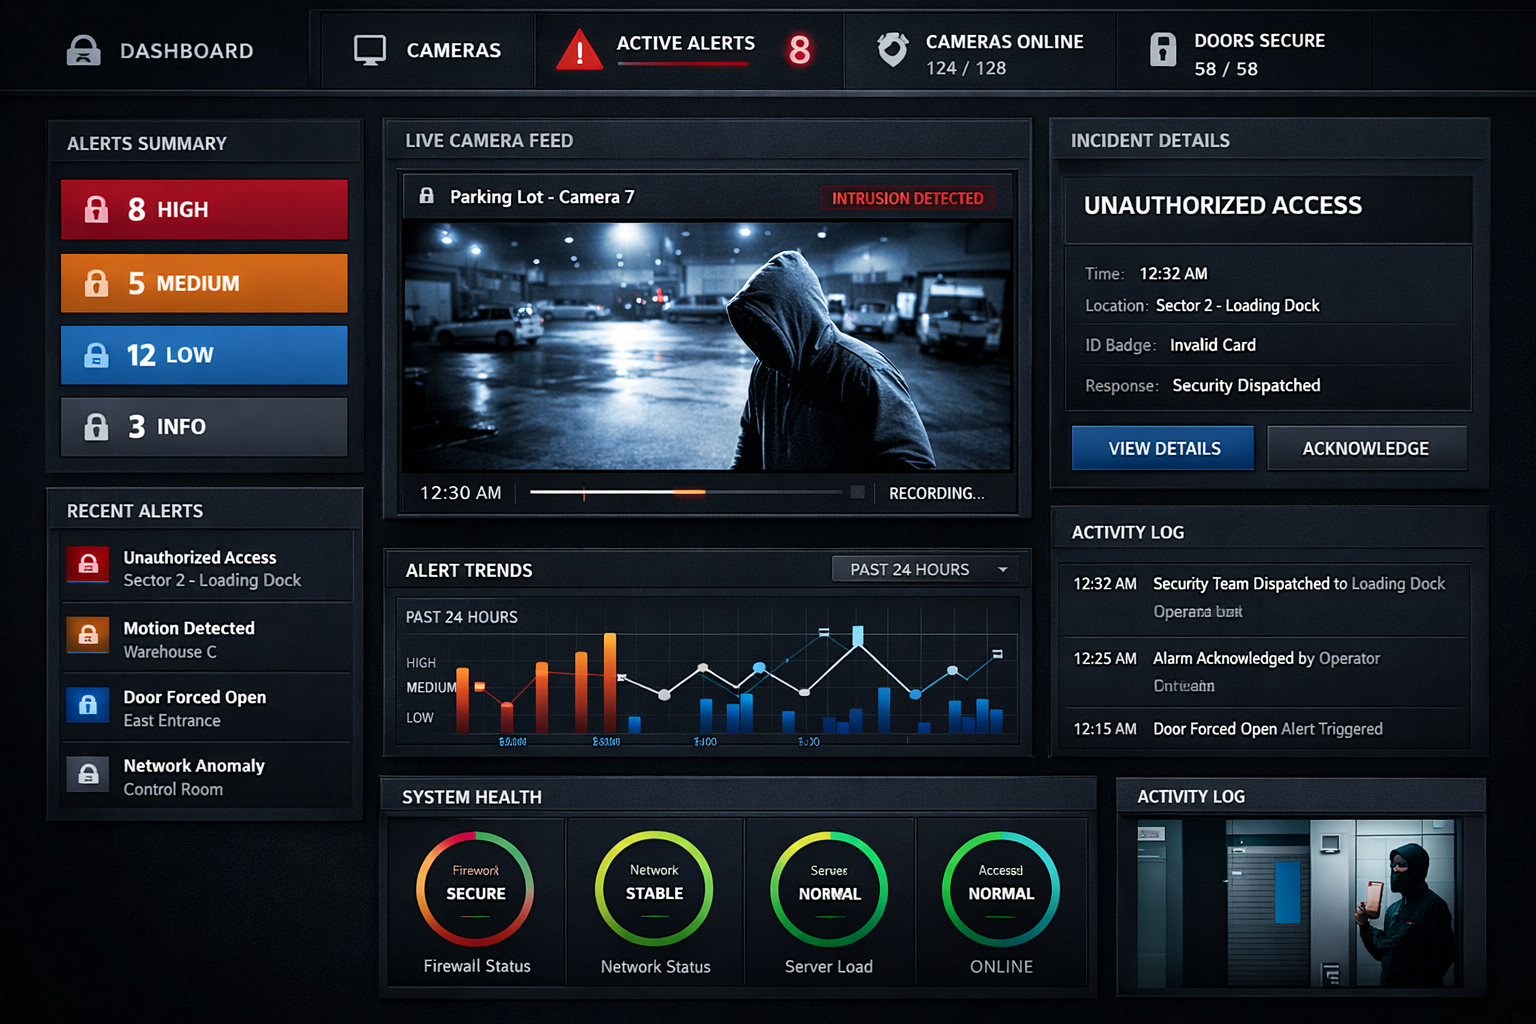Open the Dashboard tab

point(160,50)
